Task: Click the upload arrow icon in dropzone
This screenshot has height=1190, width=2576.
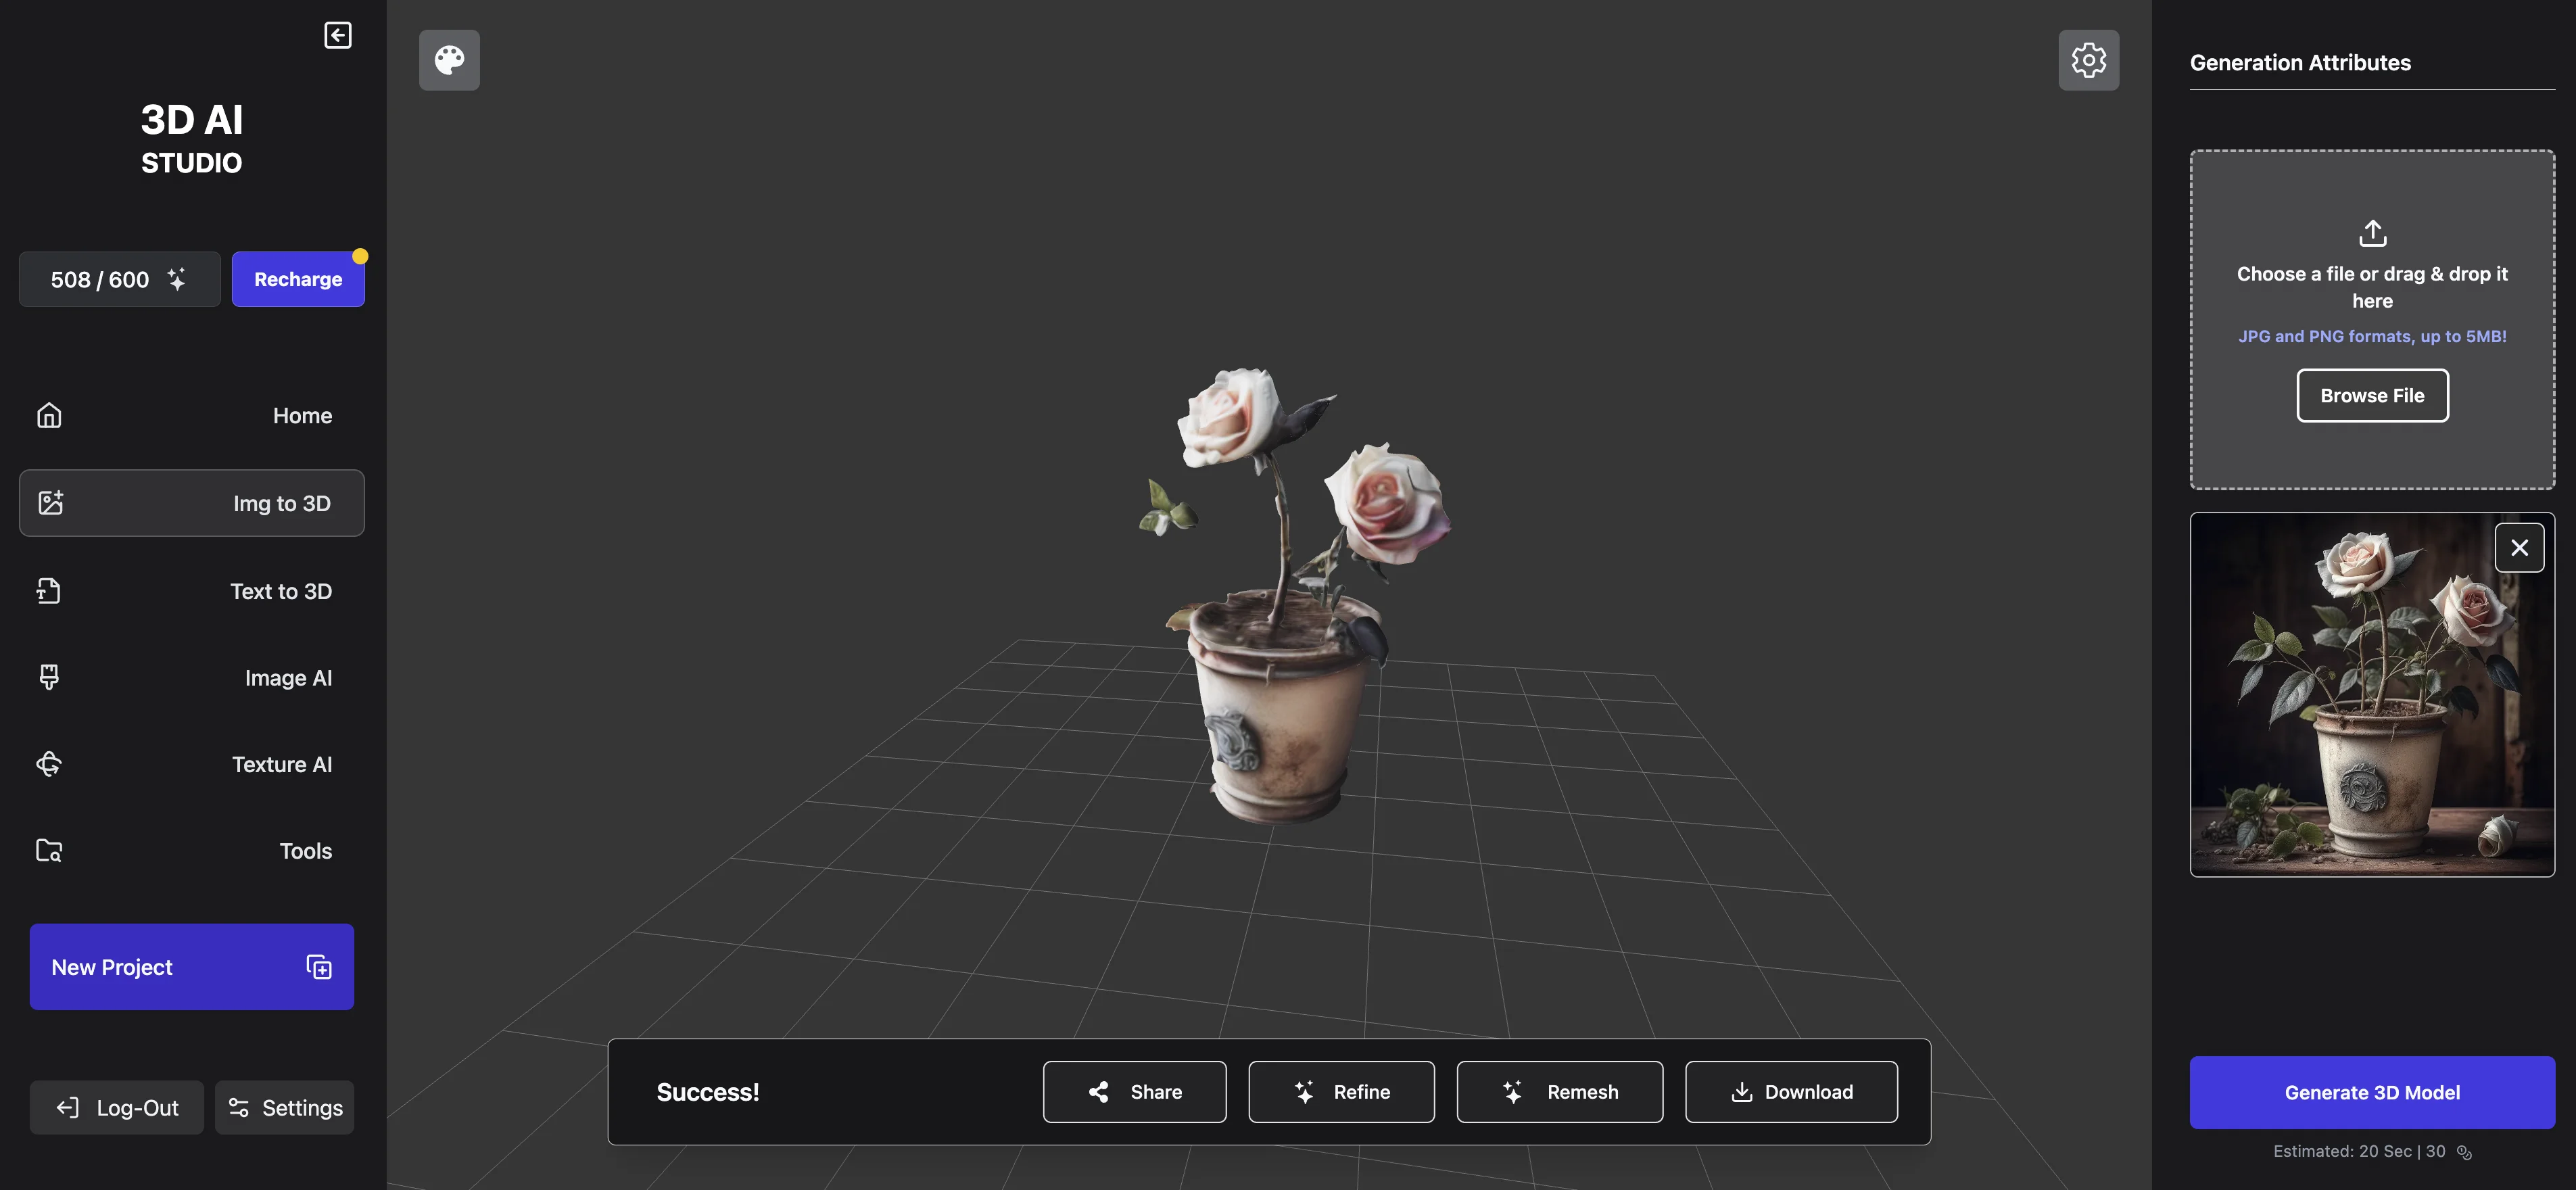Action: (2372, 233)
